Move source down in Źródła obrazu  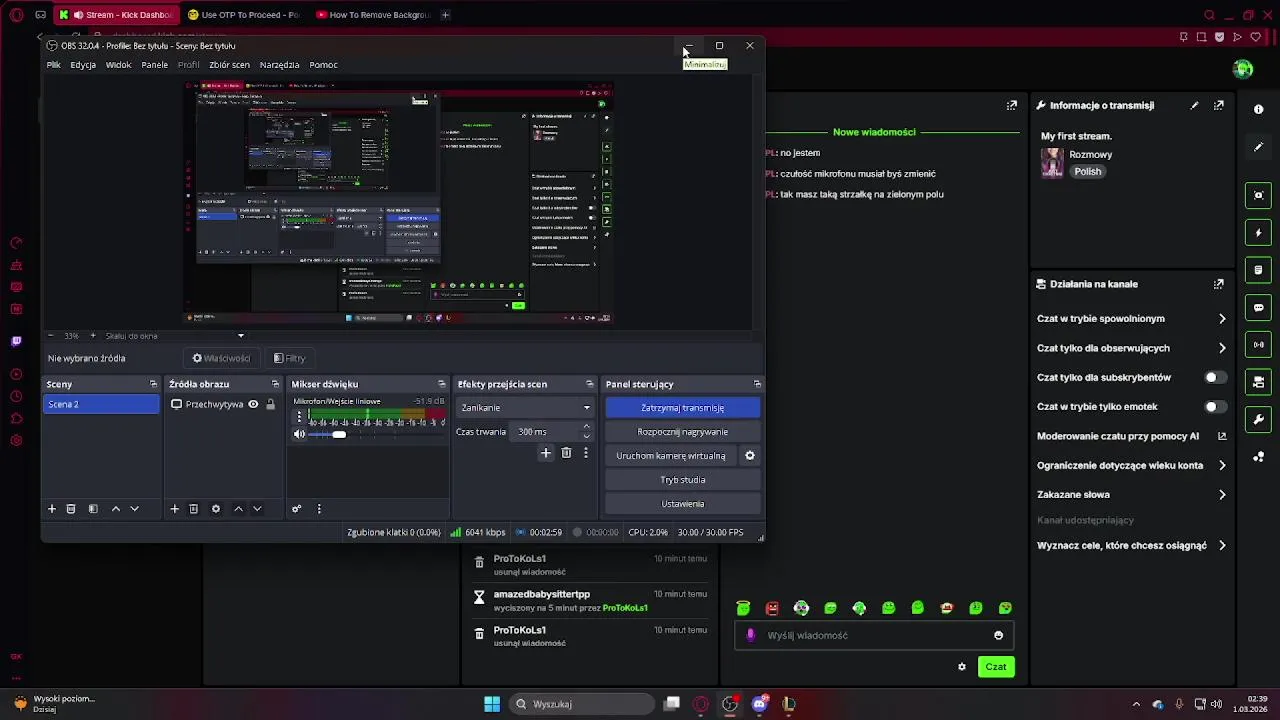point(257,509)
